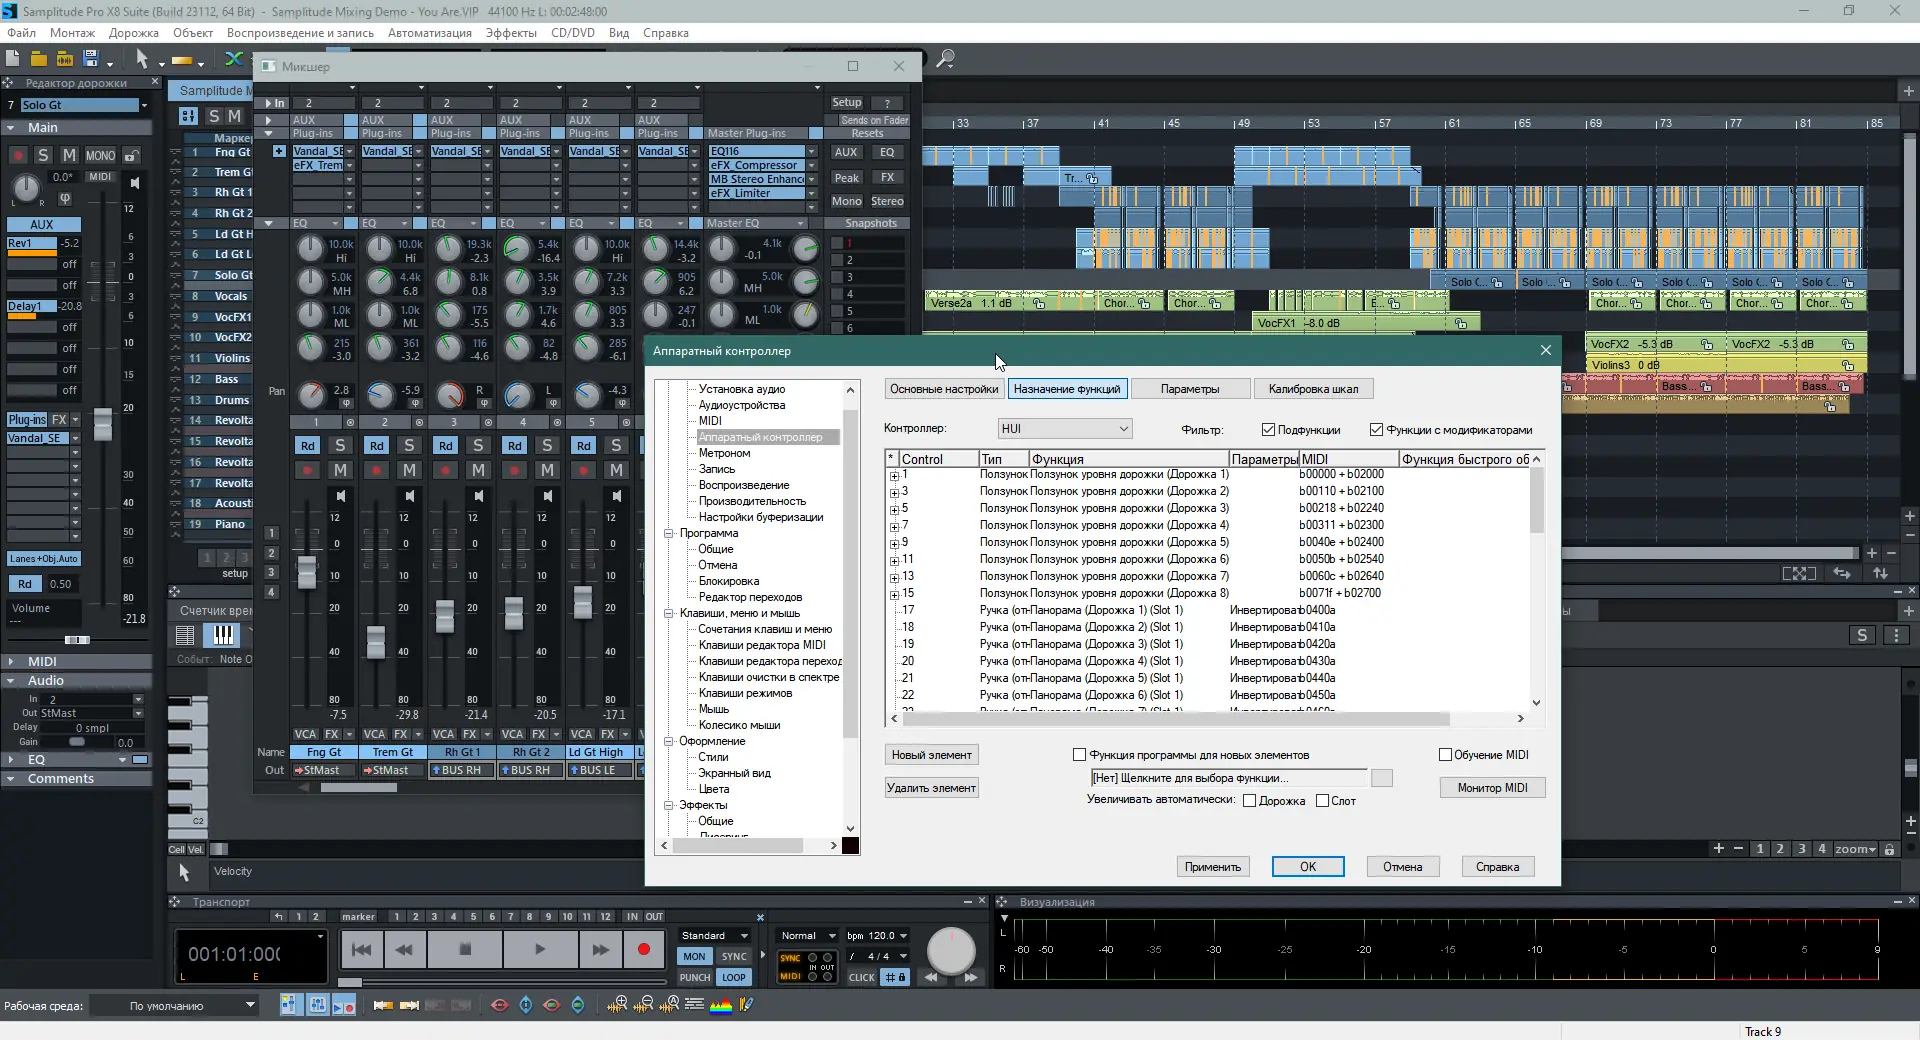Viewport: 1920px width, 1040px height.
Task: Open the bpm 120.0 tempo dropdown
Action: click(x=877, y=936)
